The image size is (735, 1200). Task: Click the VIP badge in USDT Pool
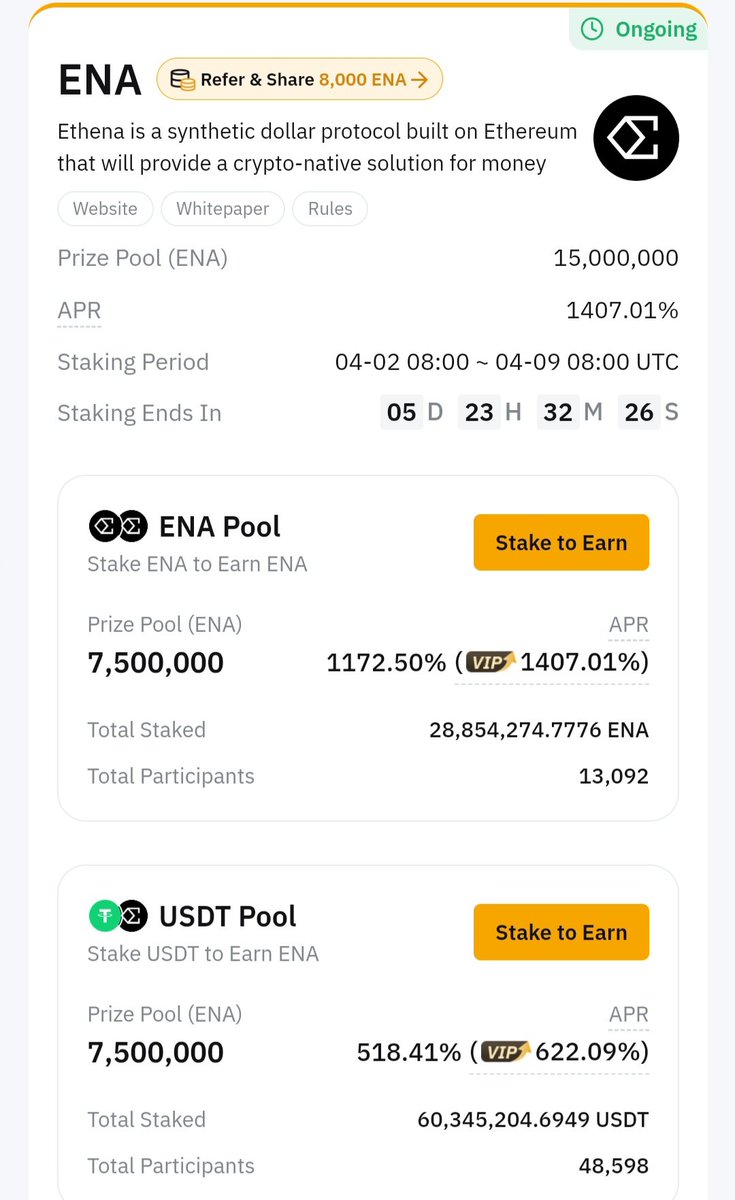(506, 1051)
